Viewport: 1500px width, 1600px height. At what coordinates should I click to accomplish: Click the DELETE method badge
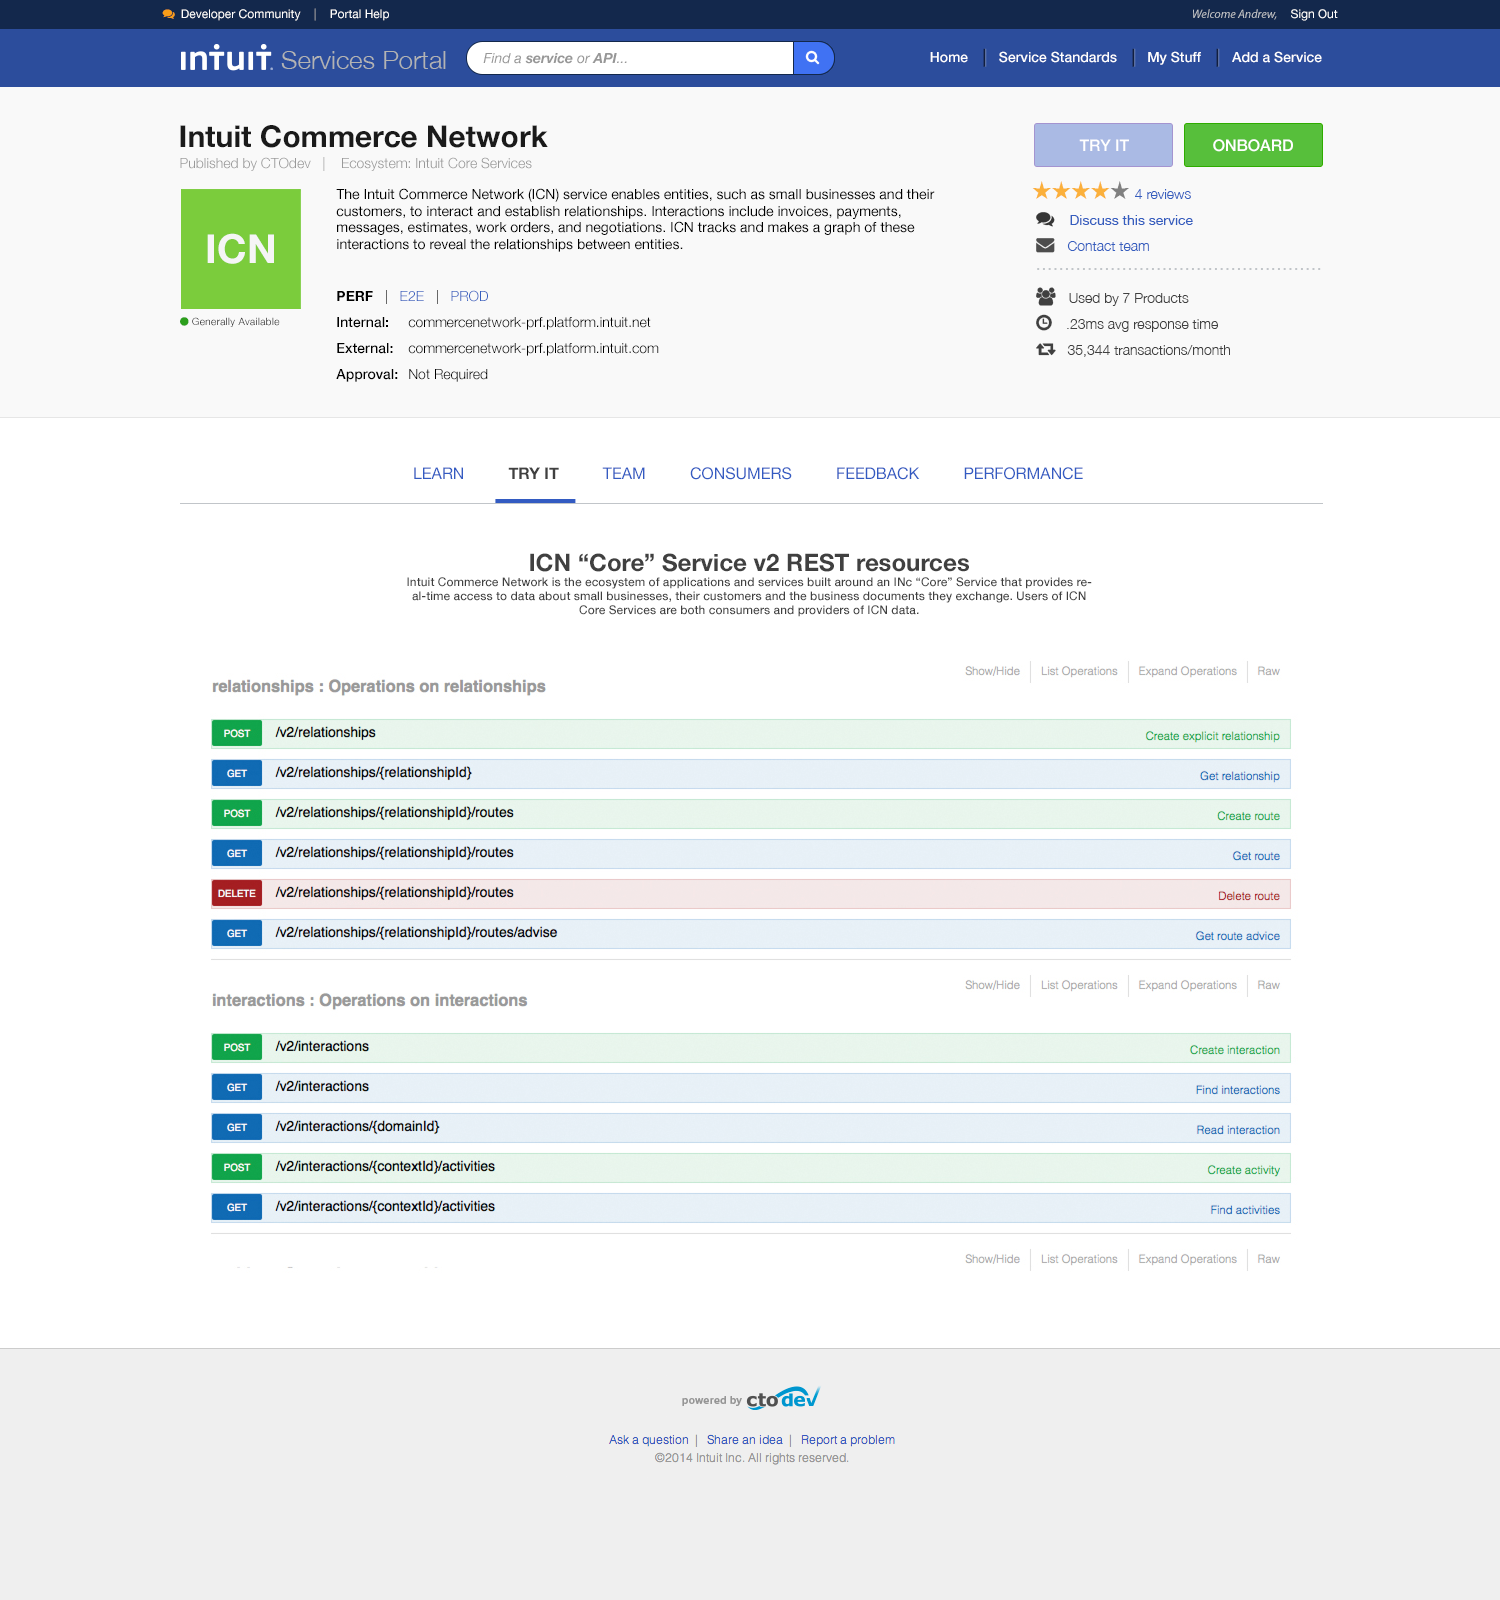click(x=237, y=893)
